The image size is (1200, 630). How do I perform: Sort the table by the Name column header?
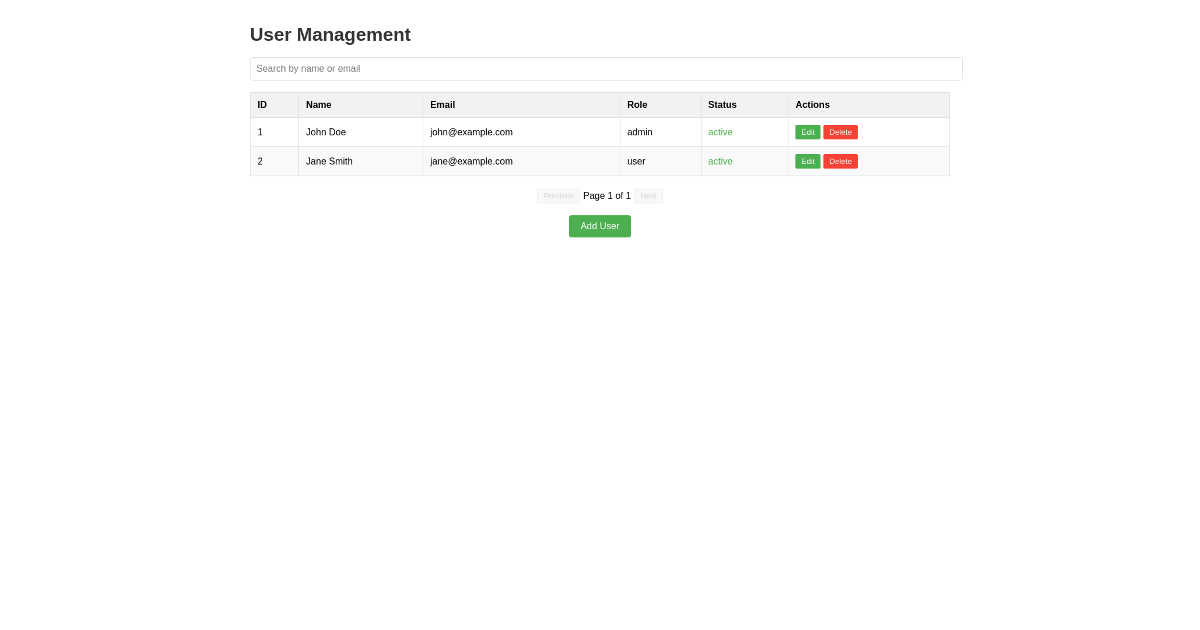click(318, 105)
